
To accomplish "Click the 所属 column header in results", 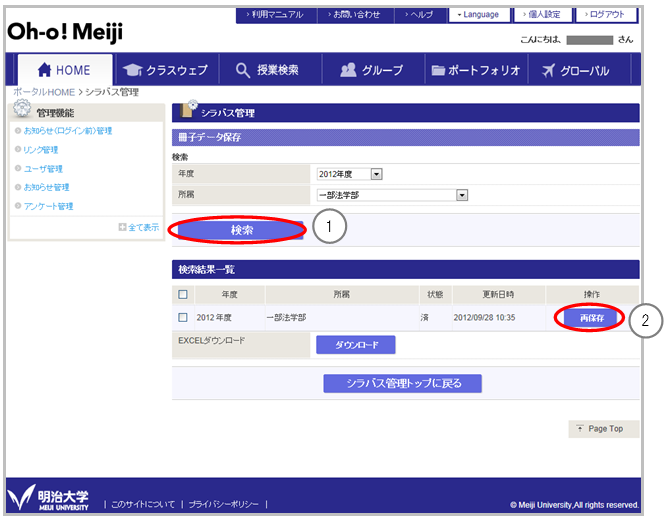I will point(341,294).
